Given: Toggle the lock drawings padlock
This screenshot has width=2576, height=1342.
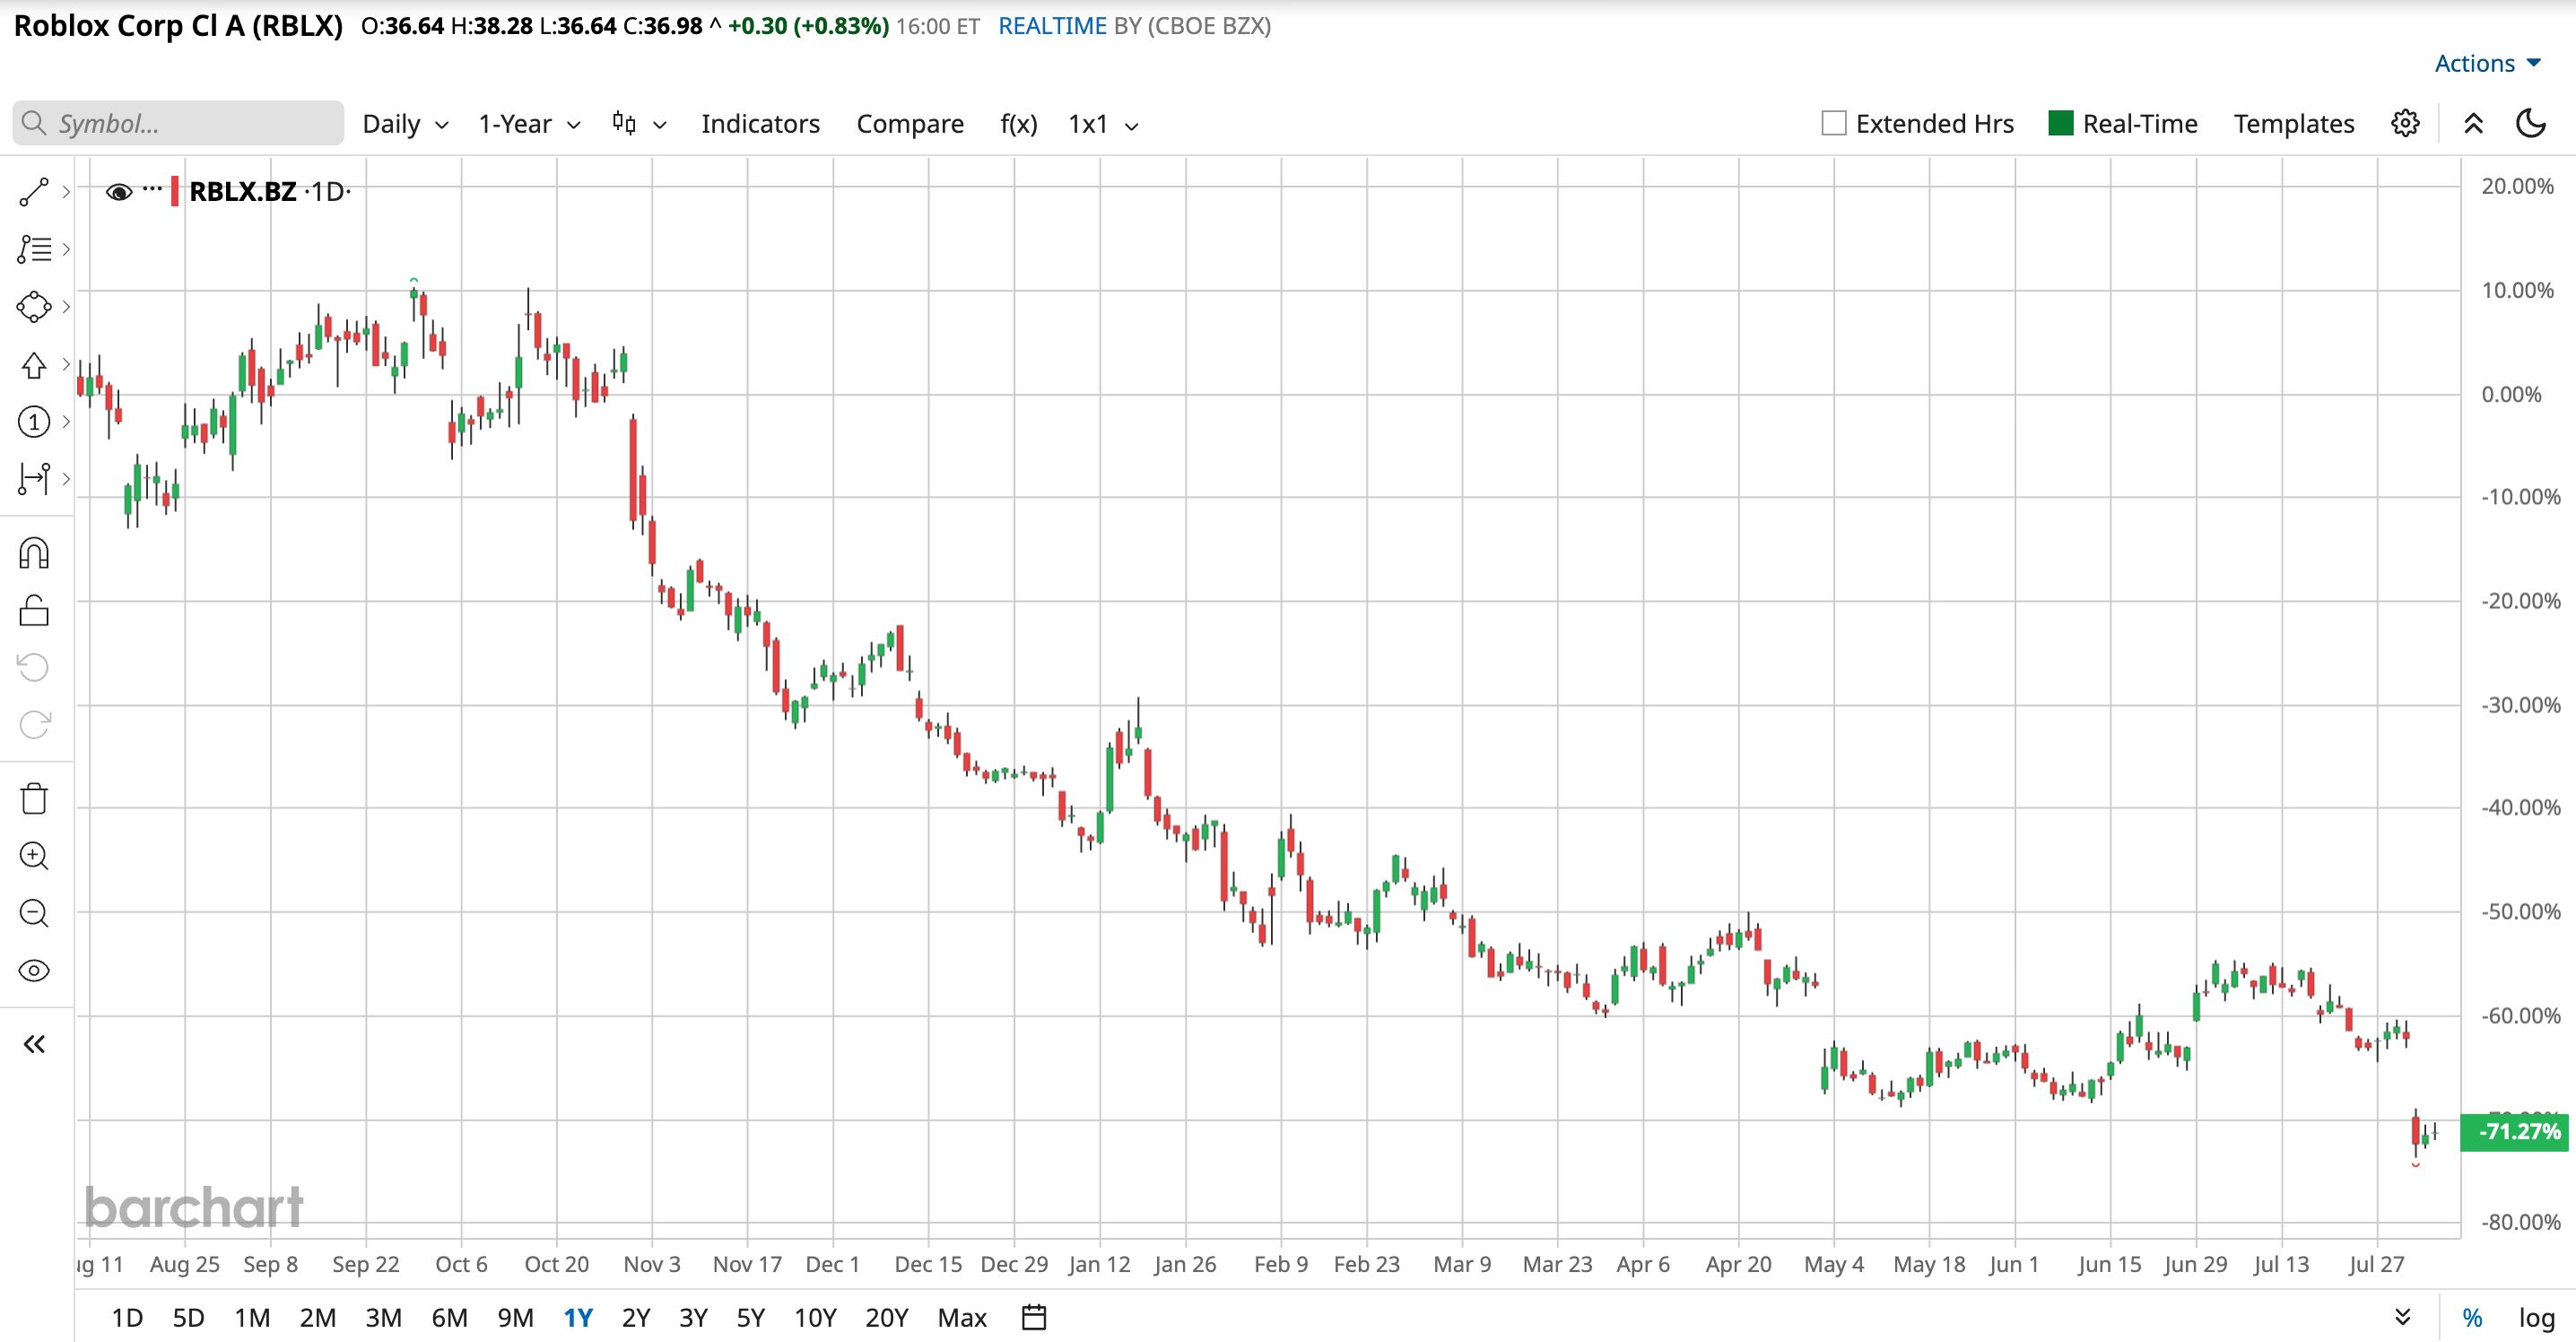Looking at the screenshot, I should click(34, 610).
